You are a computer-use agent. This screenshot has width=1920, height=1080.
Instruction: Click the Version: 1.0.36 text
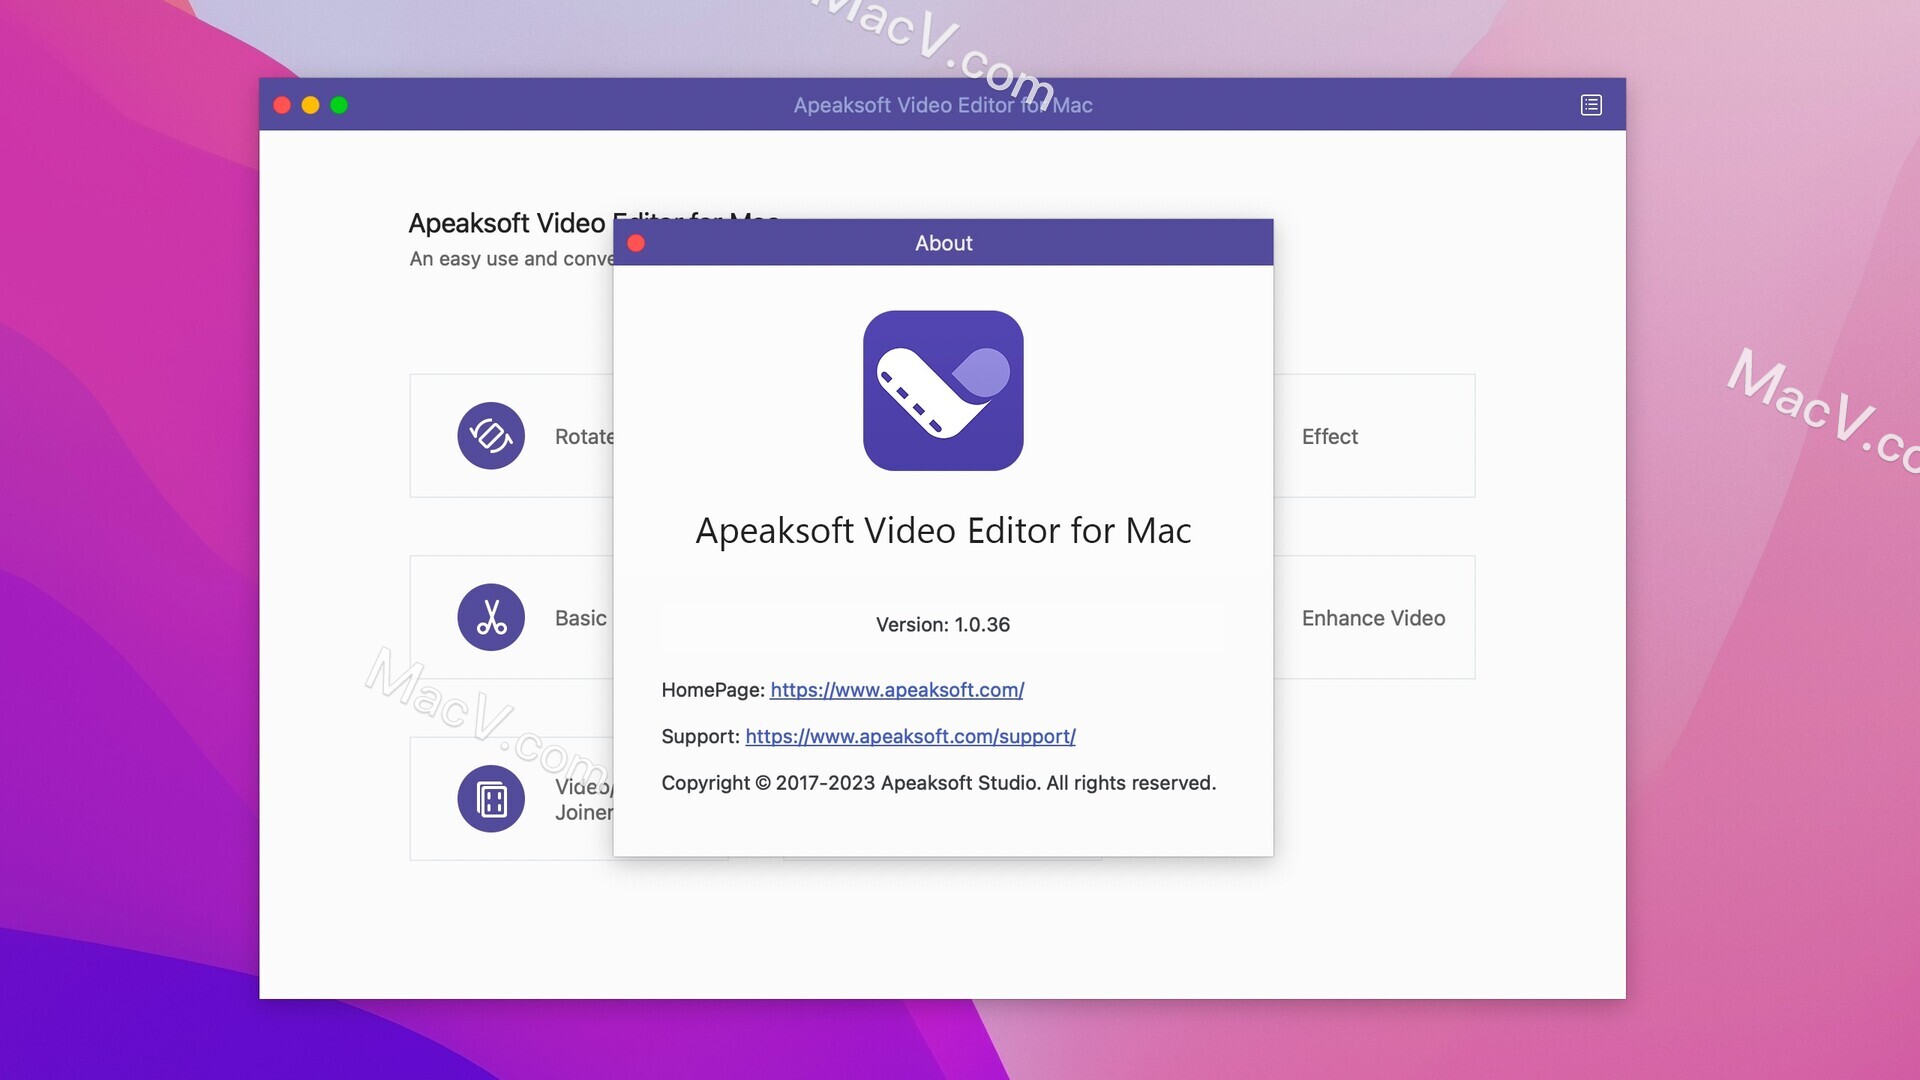coord(943,625)
